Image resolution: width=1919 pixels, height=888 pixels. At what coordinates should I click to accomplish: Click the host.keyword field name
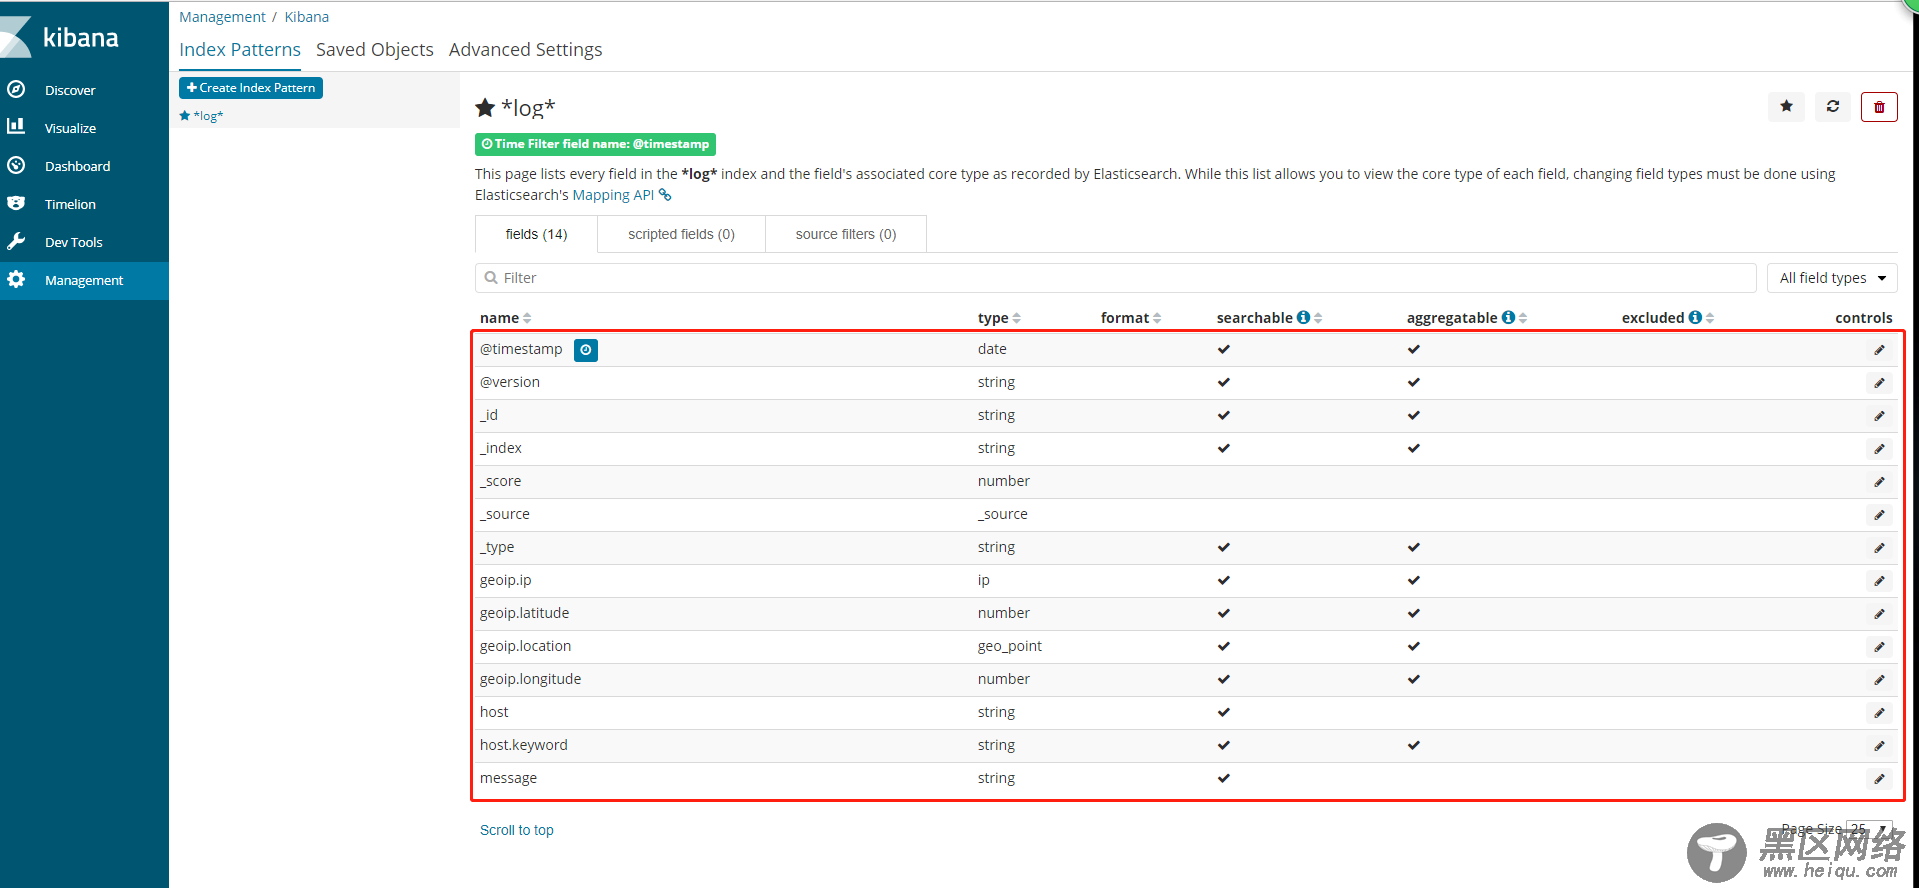[524, 745]
